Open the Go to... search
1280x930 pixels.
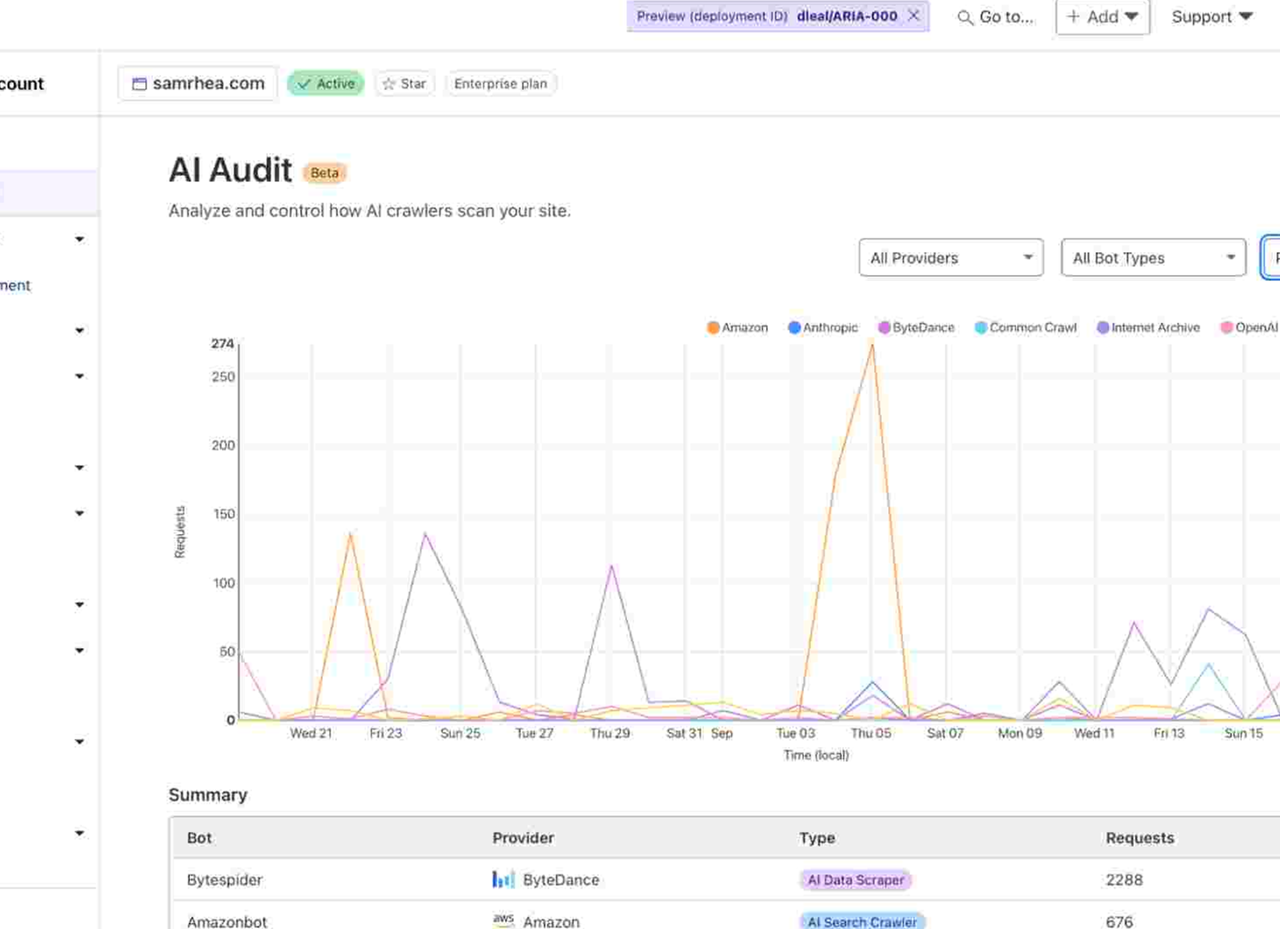pos(995,17)
